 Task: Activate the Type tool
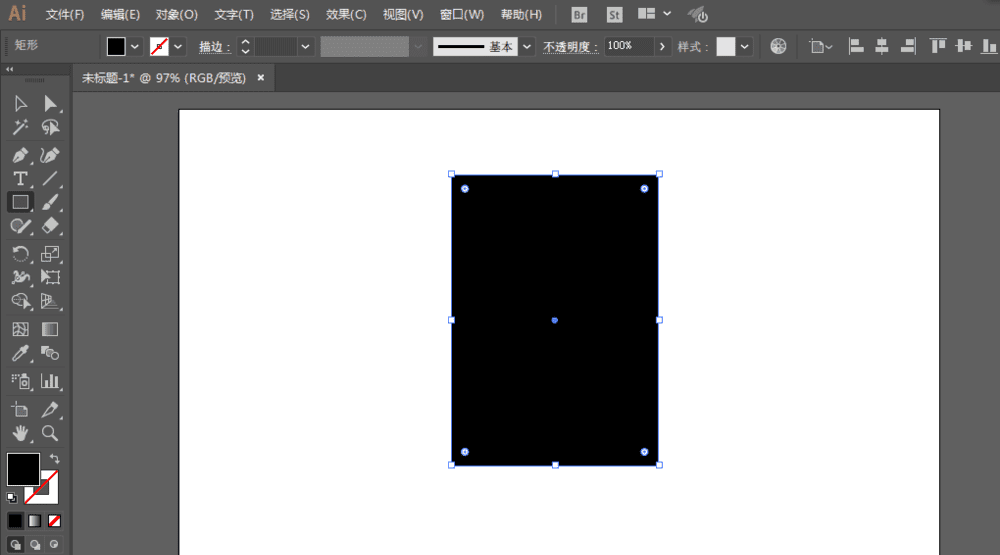(20, 179)
